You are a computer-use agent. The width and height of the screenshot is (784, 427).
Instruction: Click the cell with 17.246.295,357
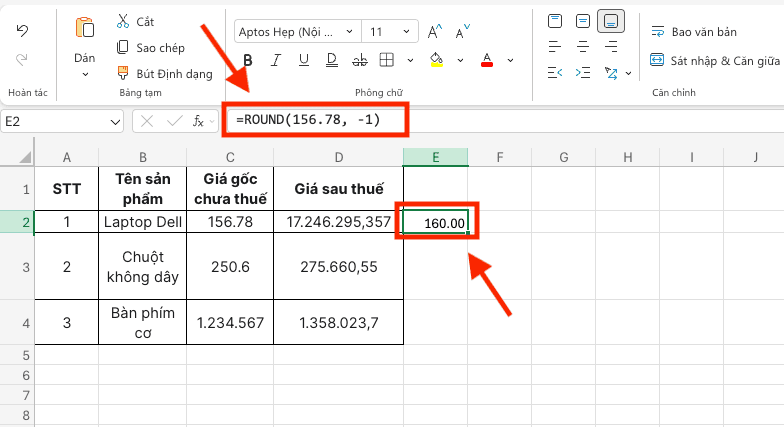(x=338, y=222)
